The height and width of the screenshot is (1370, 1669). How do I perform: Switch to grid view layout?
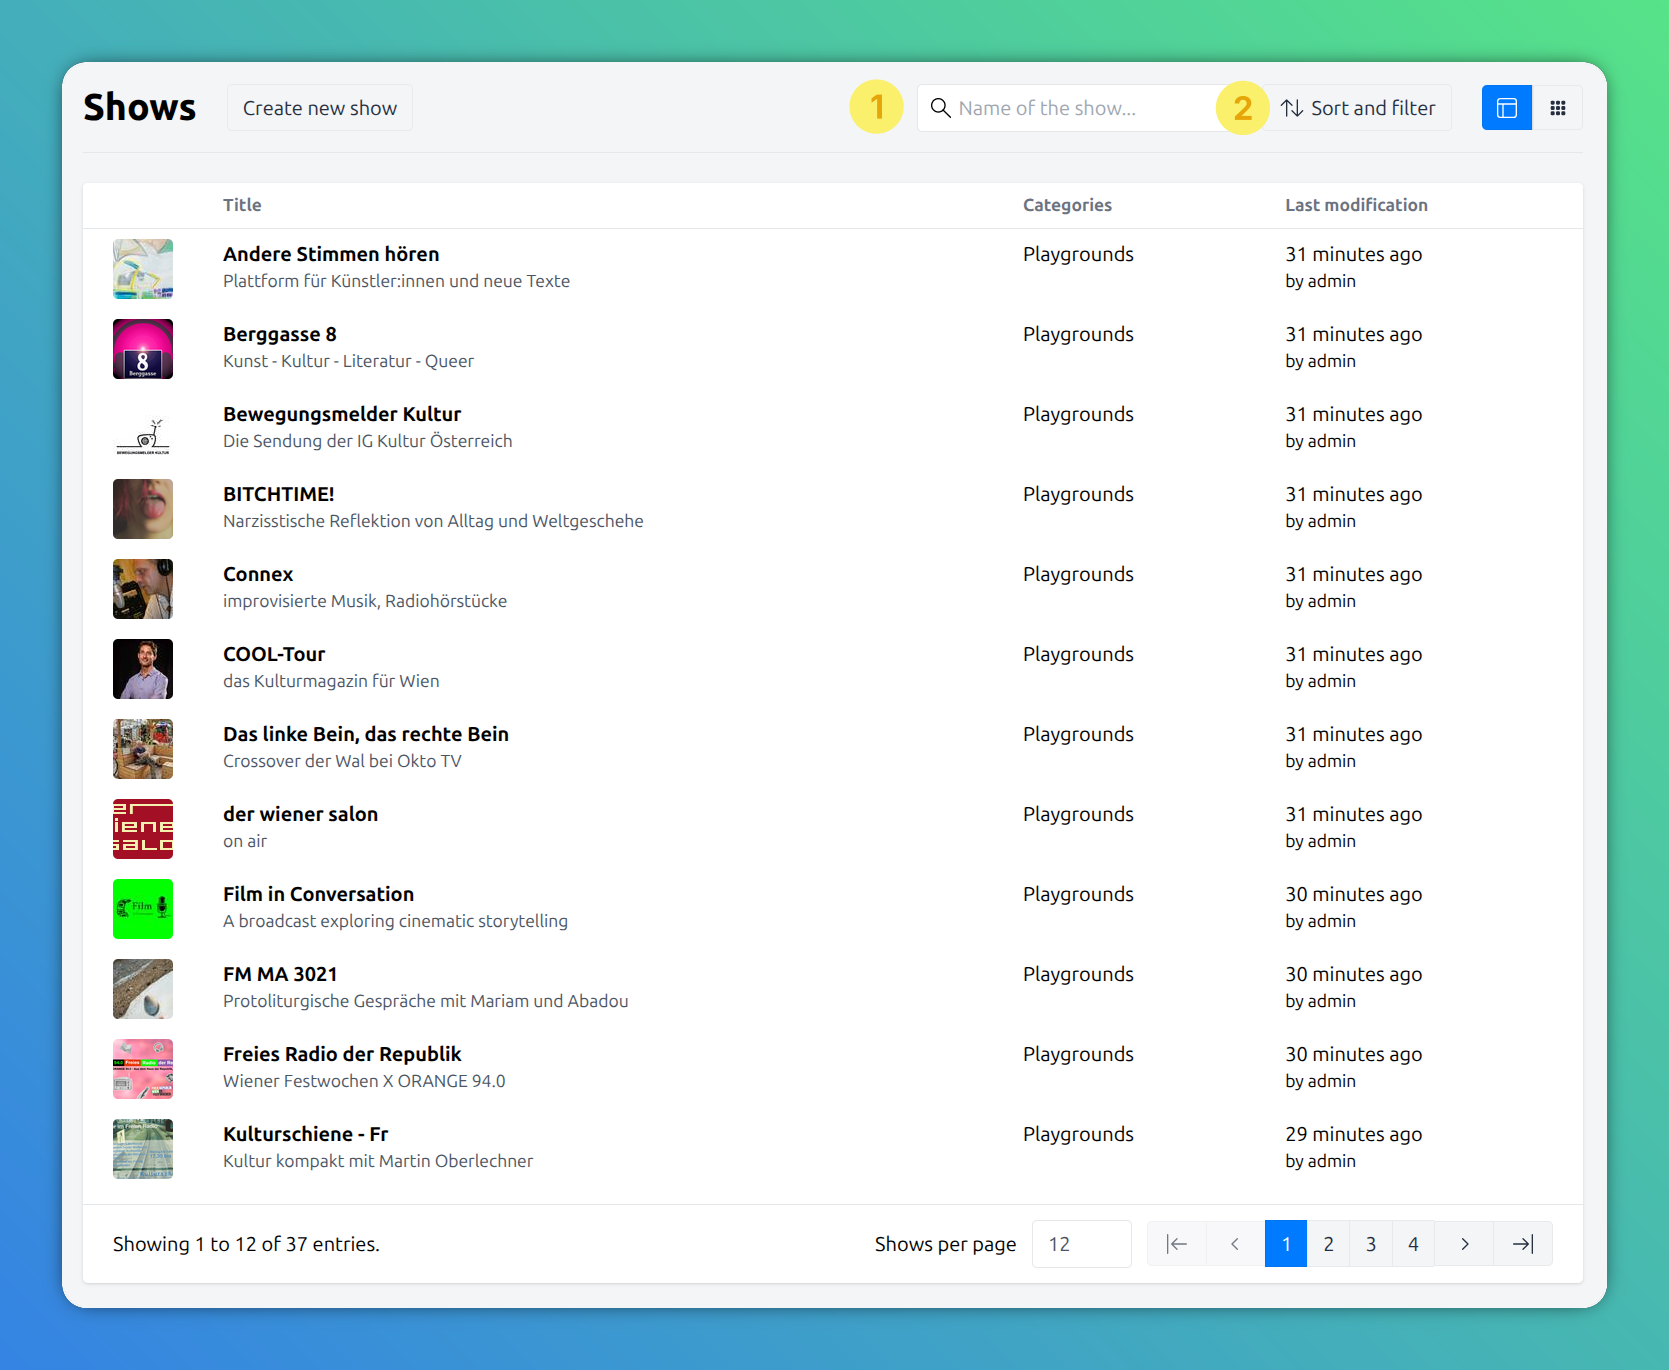1557,108
